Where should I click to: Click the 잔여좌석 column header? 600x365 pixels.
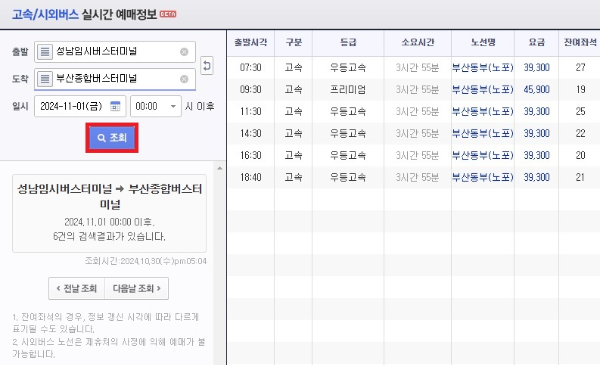click(580, 42)
